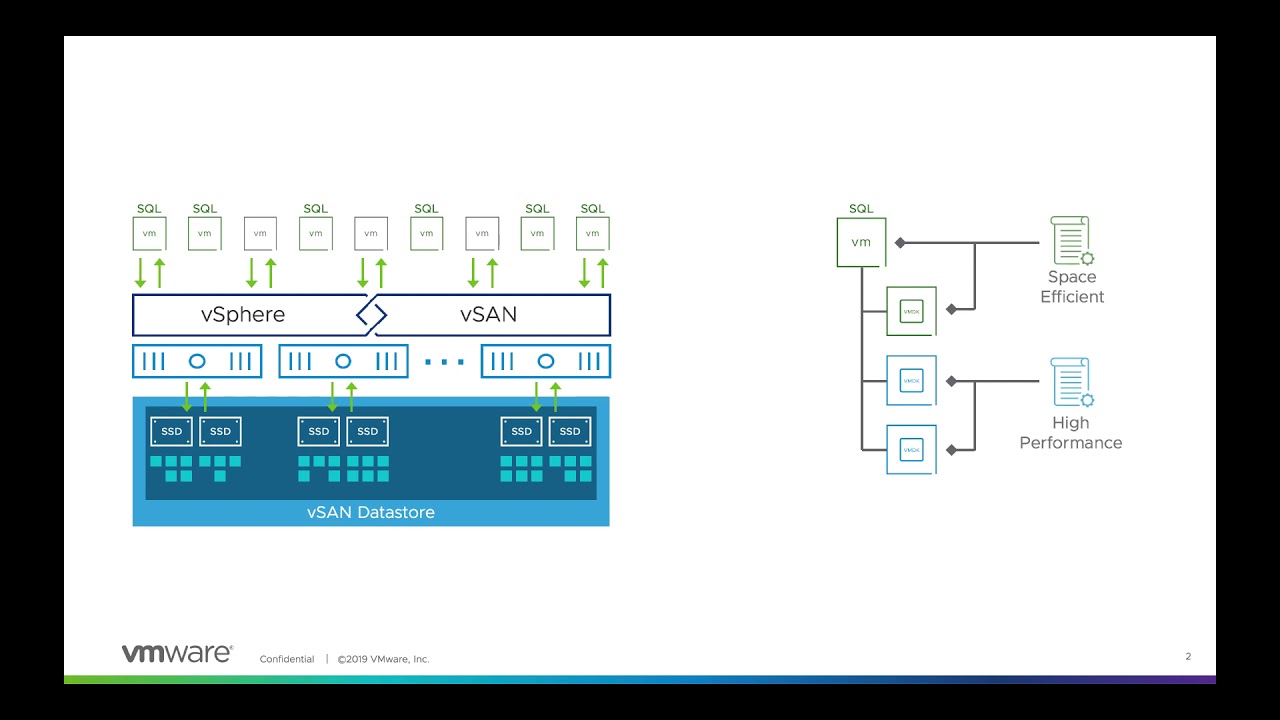Select the seventh vm box in the top row
The height and width of the screenshot is (720, 1280).
click(482, 233)
